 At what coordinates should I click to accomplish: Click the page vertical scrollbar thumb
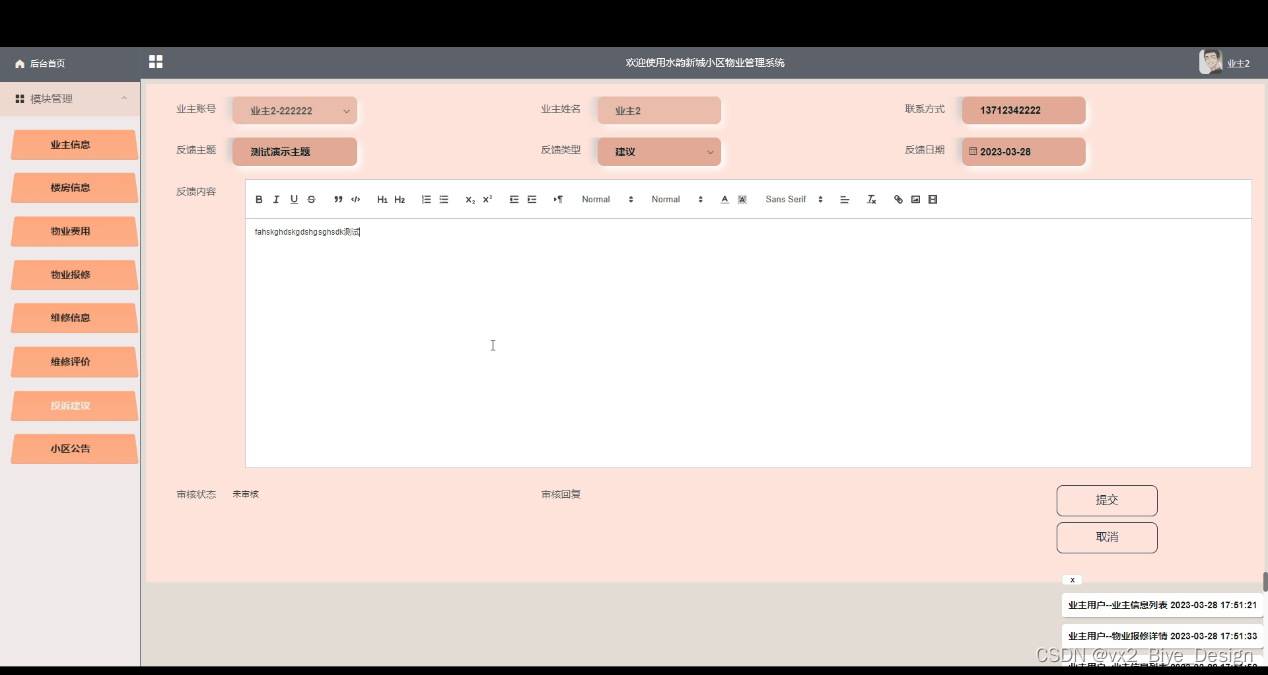[x=1264, y=582]
